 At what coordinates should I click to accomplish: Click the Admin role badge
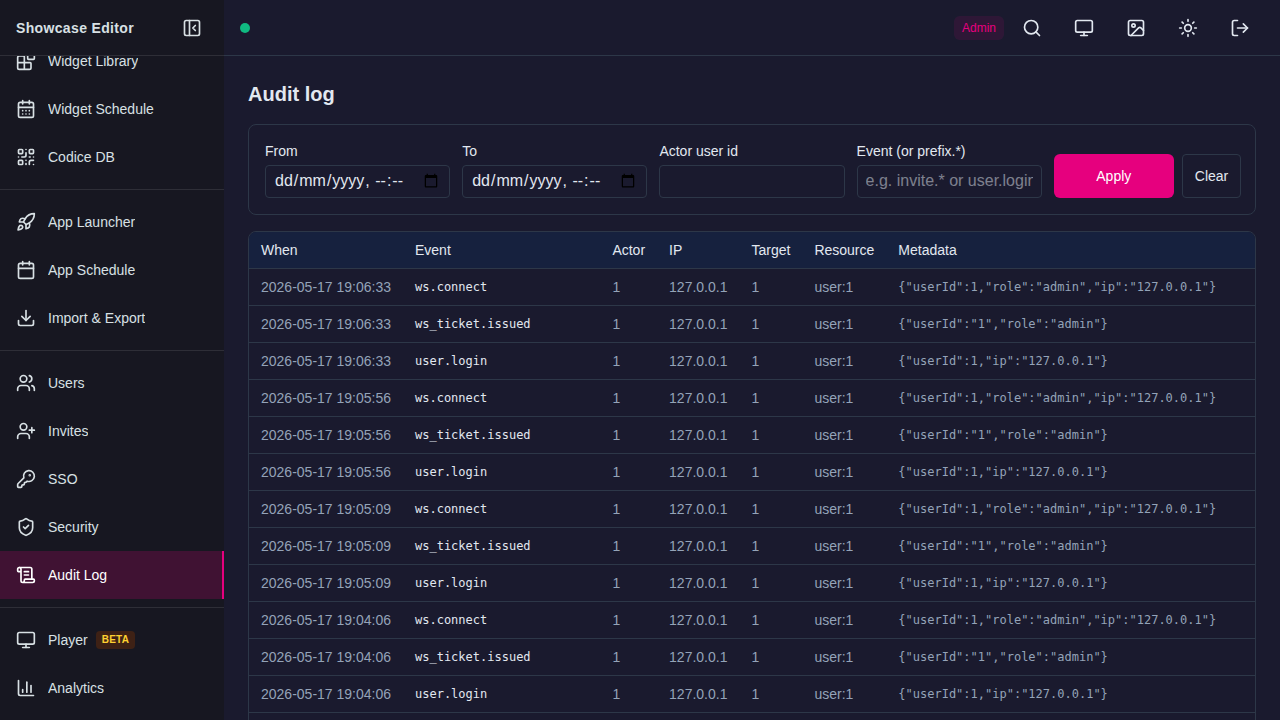coord(979,28)
